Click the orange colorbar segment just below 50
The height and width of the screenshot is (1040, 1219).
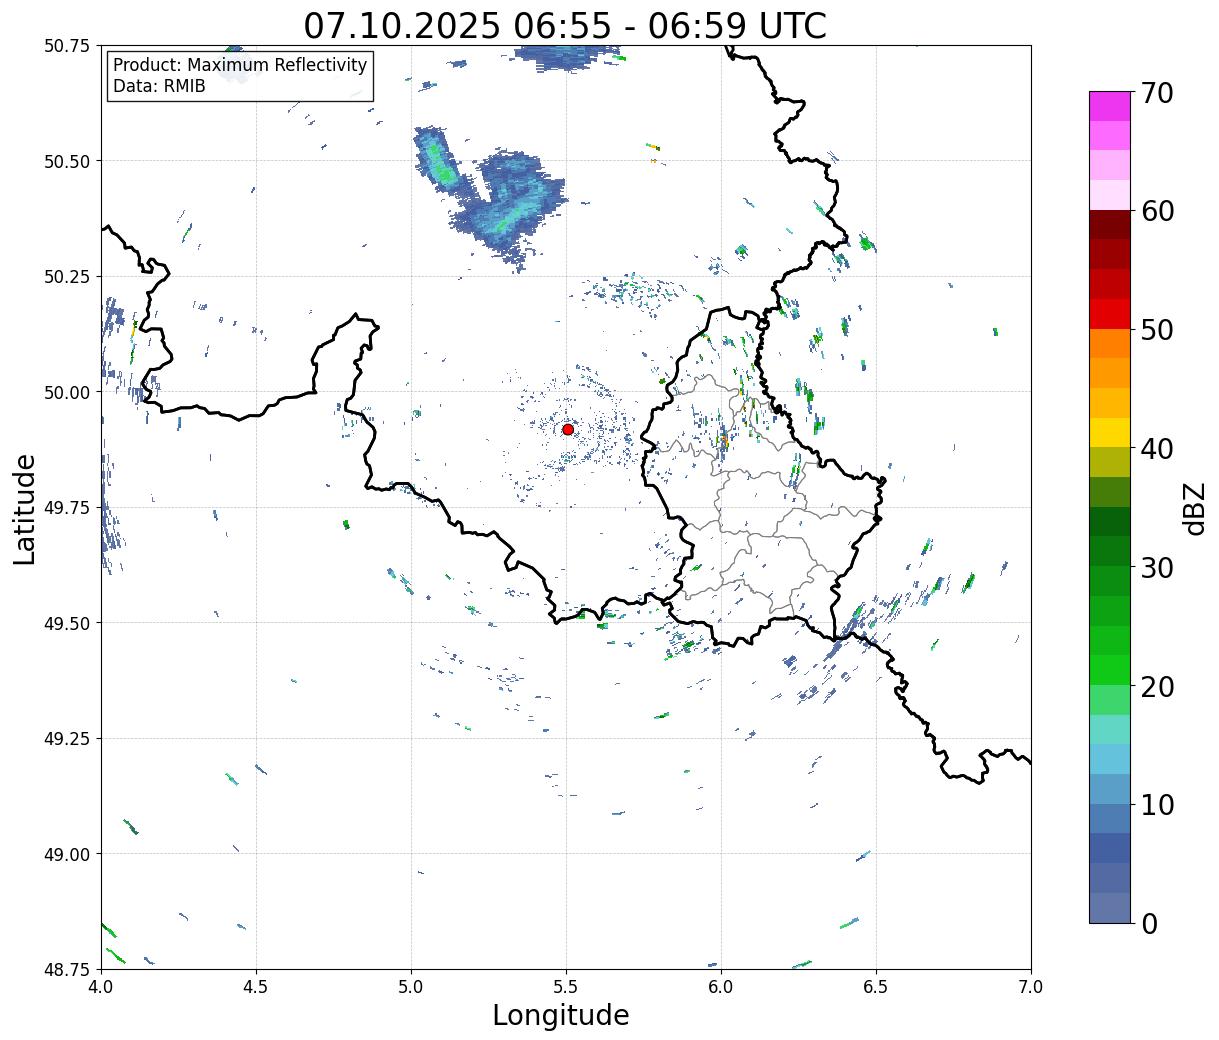1110,343
